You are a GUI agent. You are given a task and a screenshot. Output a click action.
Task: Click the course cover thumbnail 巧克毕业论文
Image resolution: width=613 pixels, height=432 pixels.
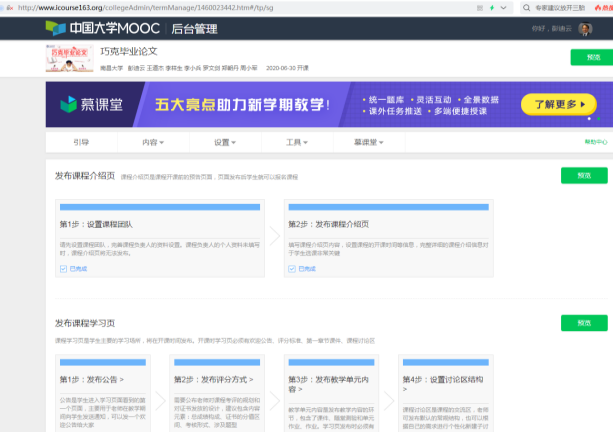point(70,57)
